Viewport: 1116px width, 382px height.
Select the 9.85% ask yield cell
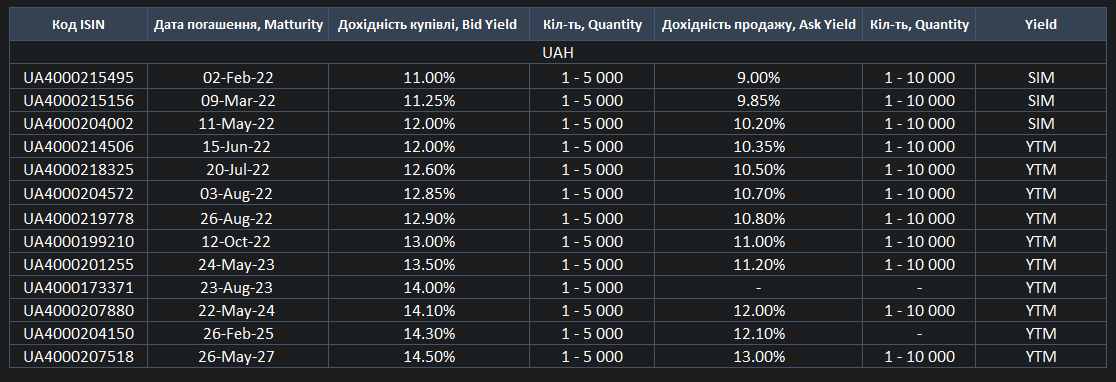pos(758,100)
